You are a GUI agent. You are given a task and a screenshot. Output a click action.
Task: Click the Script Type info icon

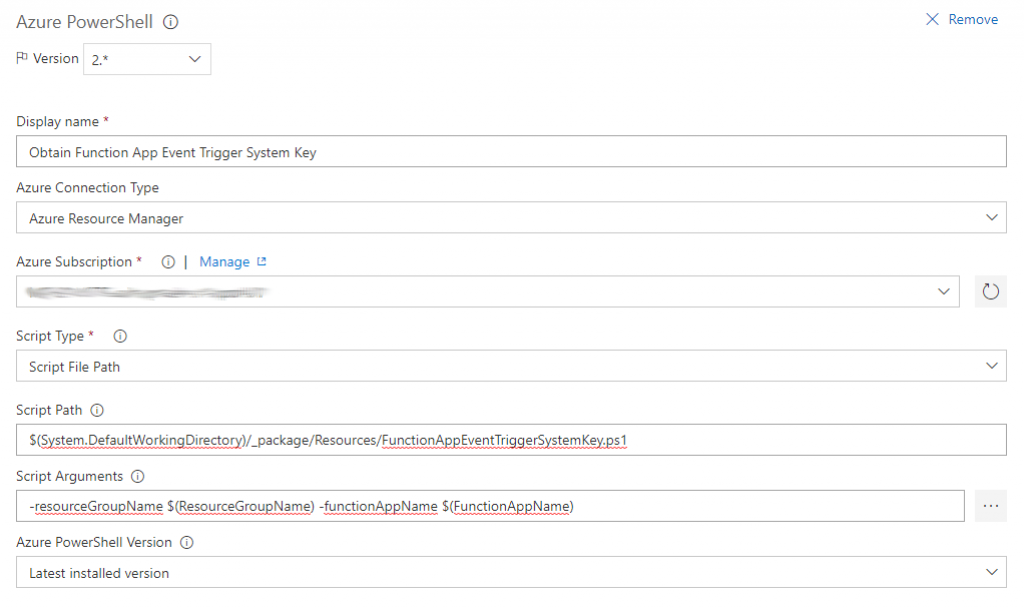tap(120, 336)
